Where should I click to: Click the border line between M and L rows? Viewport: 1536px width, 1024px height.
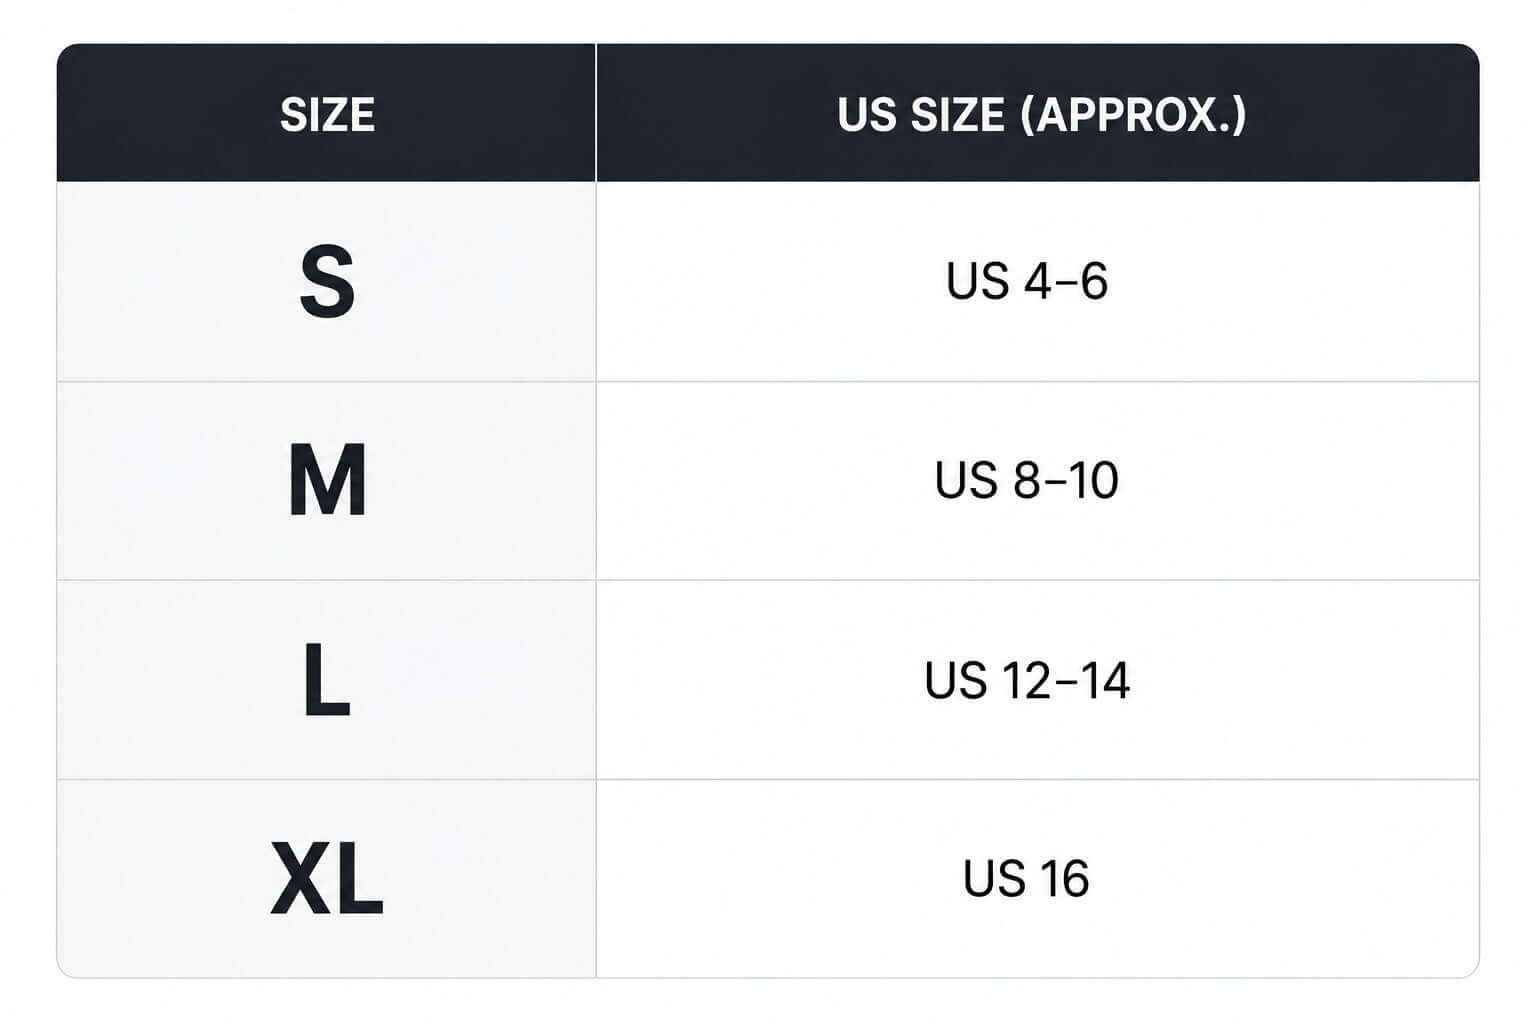click(x=768, y=580)
